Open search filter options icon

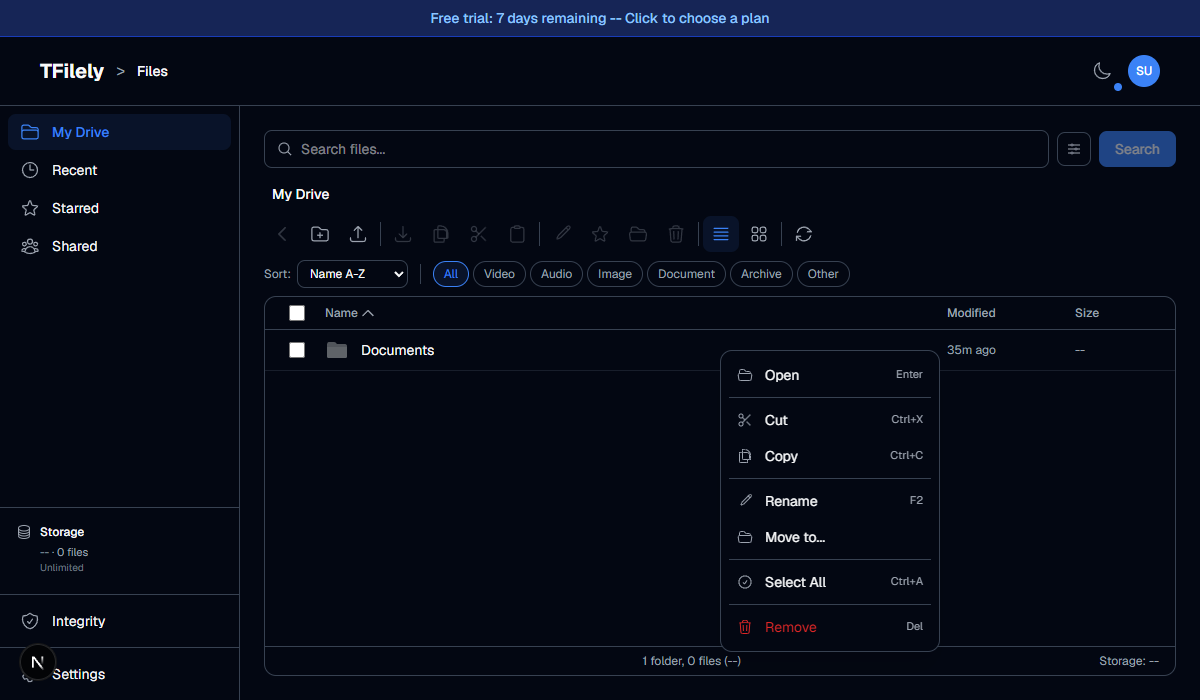tap(1074, 149)
